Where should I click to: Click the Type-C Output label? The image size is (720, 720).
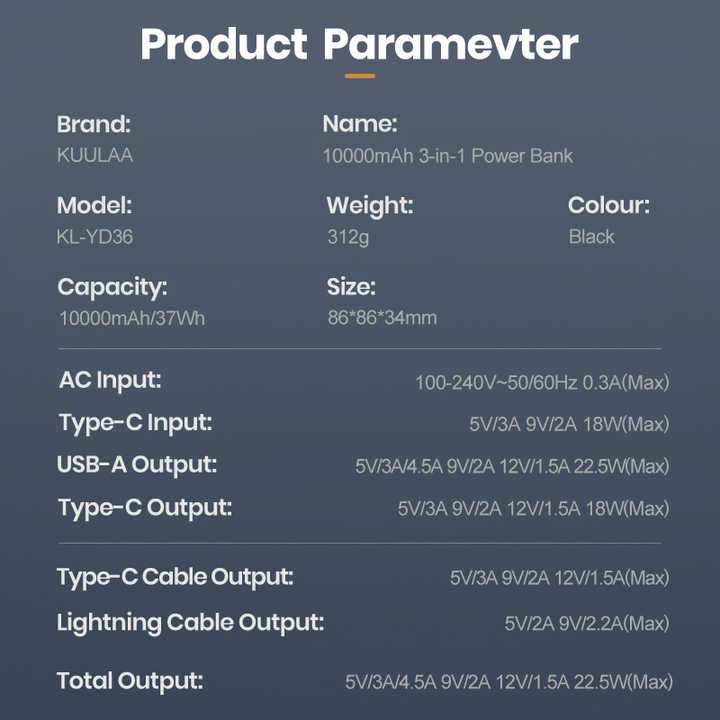145,508
